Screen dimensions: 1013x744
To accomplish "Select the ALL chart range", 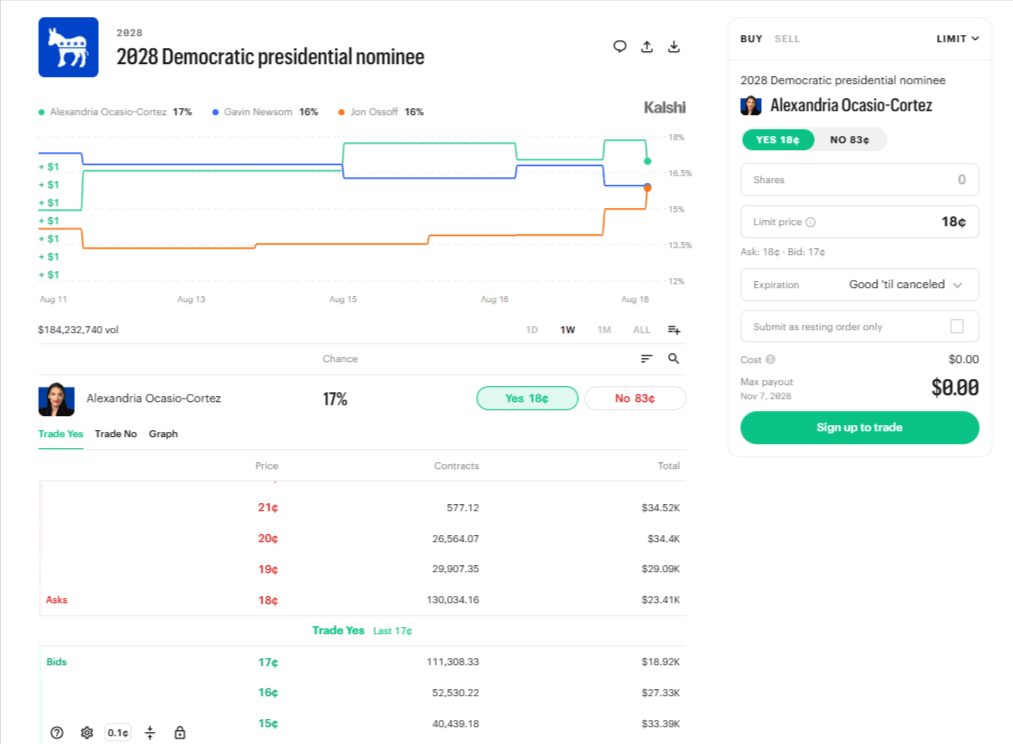I will coord(642,330).
